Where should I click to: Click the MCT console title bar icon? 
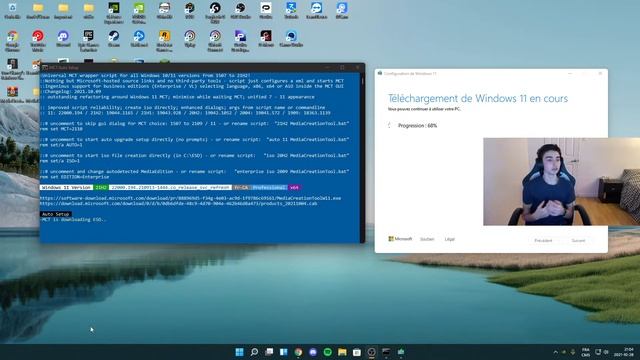[x=45, y=67]
